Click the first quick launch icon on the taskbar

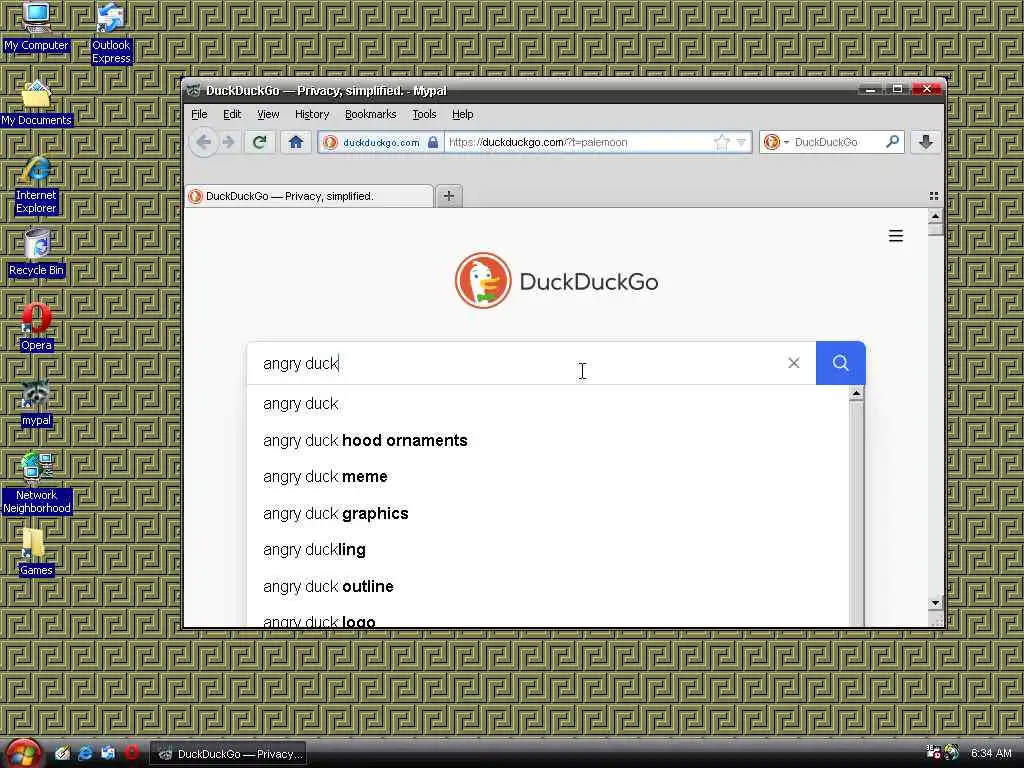(x=62, y=753)
